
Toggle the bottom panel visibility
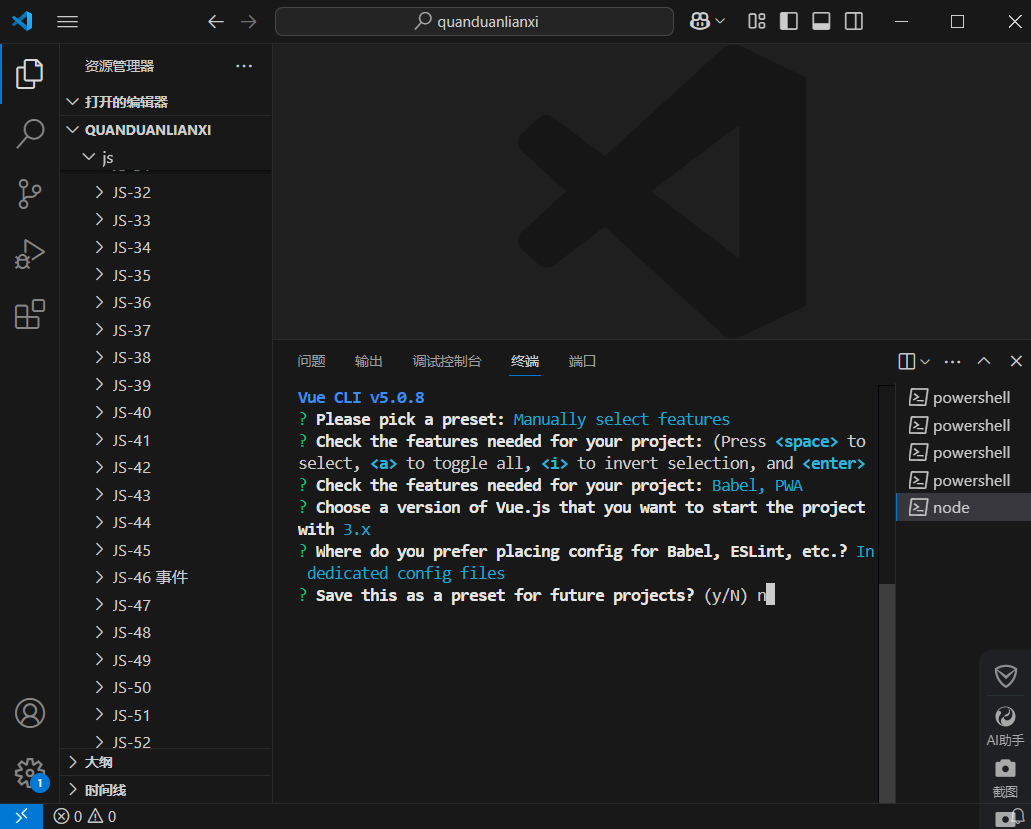[x=821, y=22]
